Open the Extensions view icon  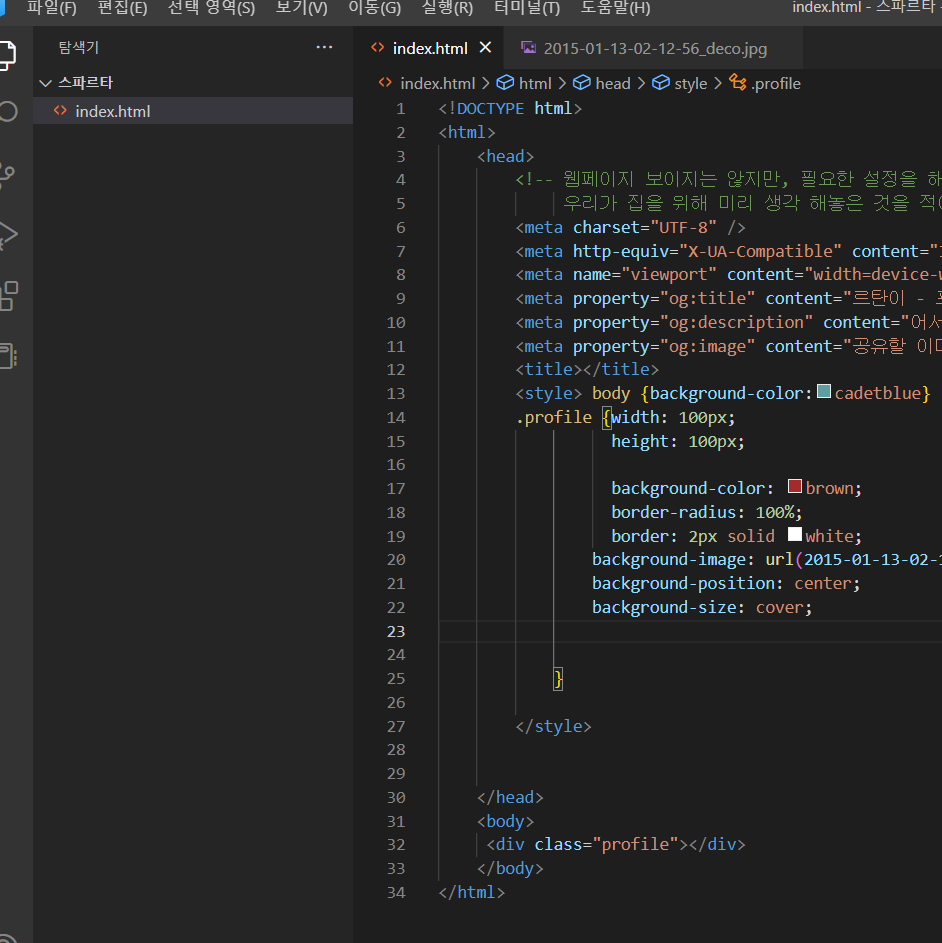[8, 296]
